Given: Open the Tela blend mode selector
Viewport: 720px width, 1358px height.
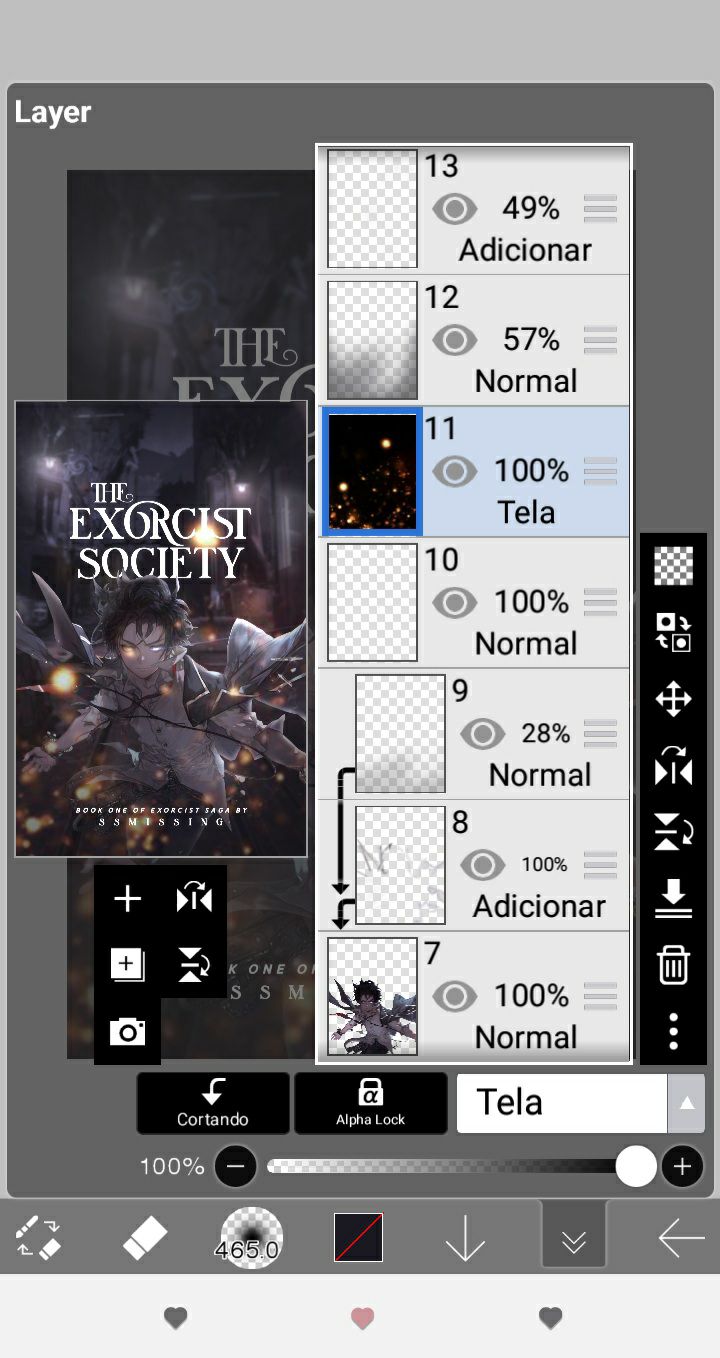Looking at the screenshot, I should (x=562, y=1103).
